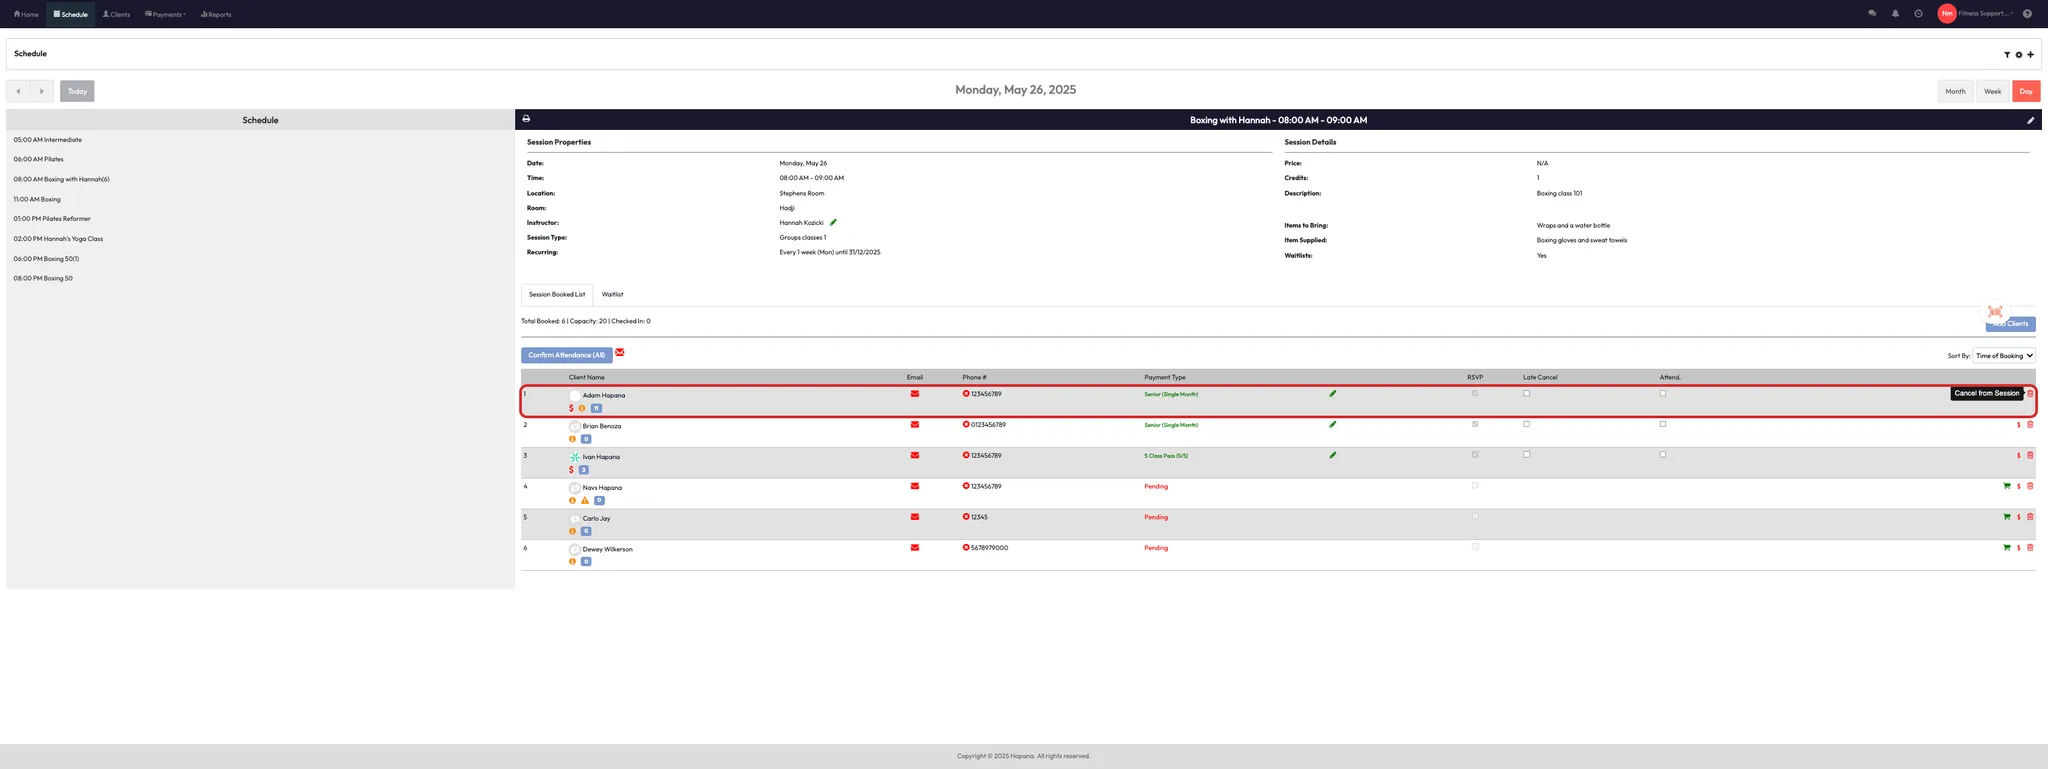The height and width of the screenshot is (769, 2048).
Task: Tick Attend. checkbox for Brian Benoza
Action: (x=1663, y=424)
